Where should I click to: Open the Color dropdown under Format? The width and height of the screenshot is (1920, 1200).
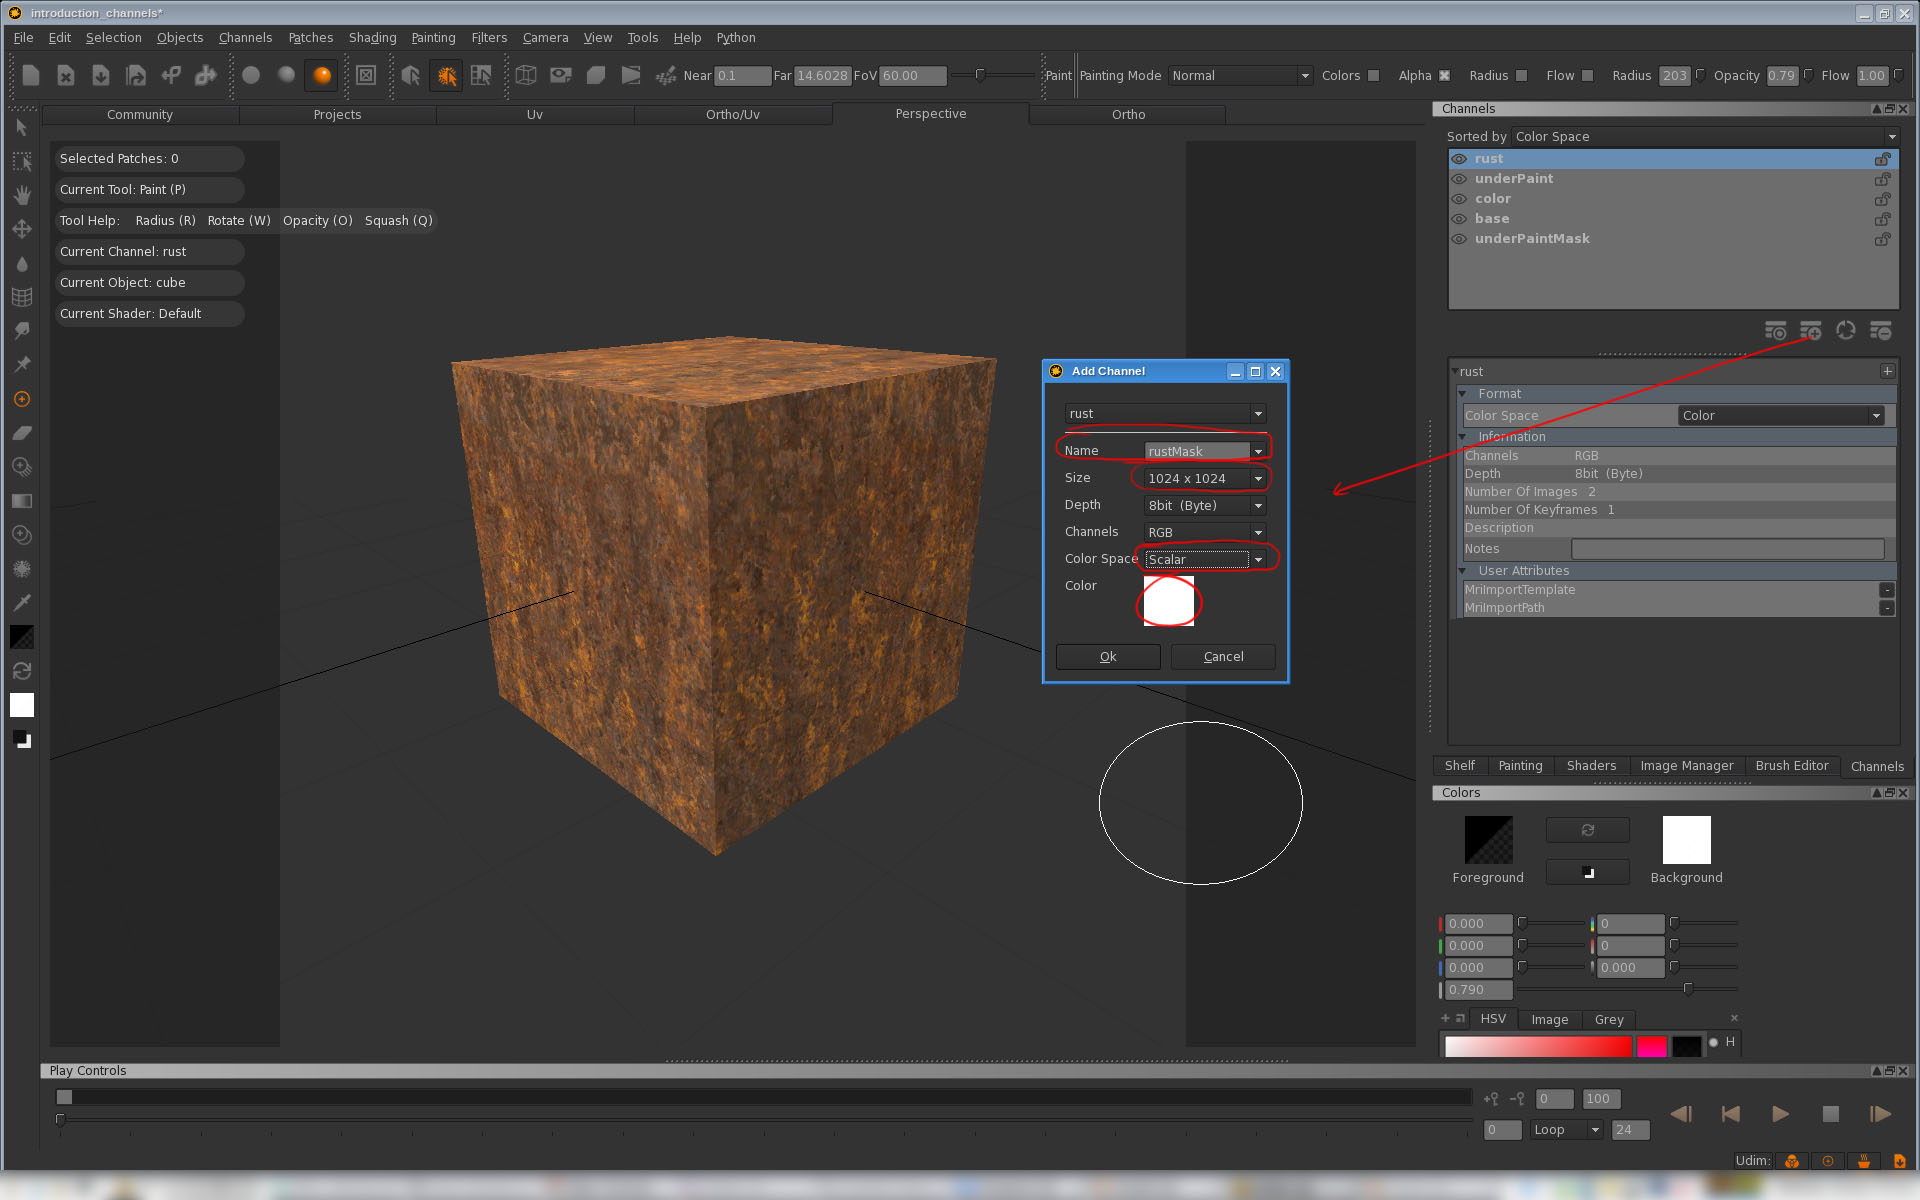1781,416
